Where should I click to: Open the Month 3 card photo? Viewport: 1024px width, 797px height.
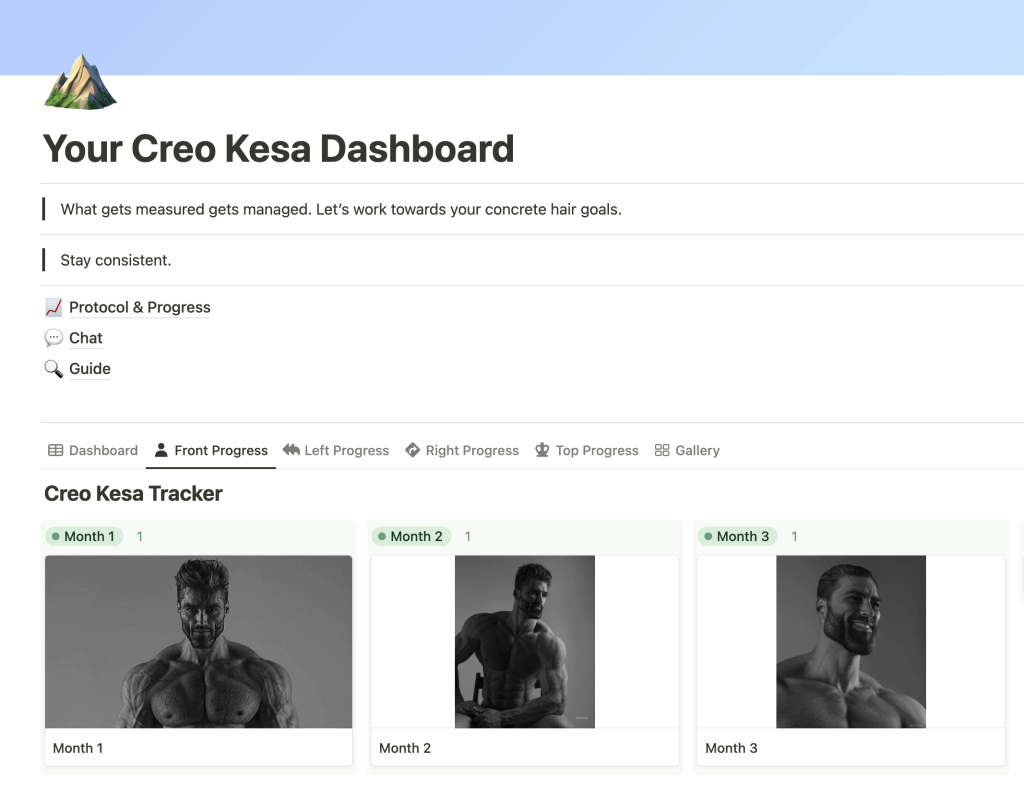[x=850, y=641]
